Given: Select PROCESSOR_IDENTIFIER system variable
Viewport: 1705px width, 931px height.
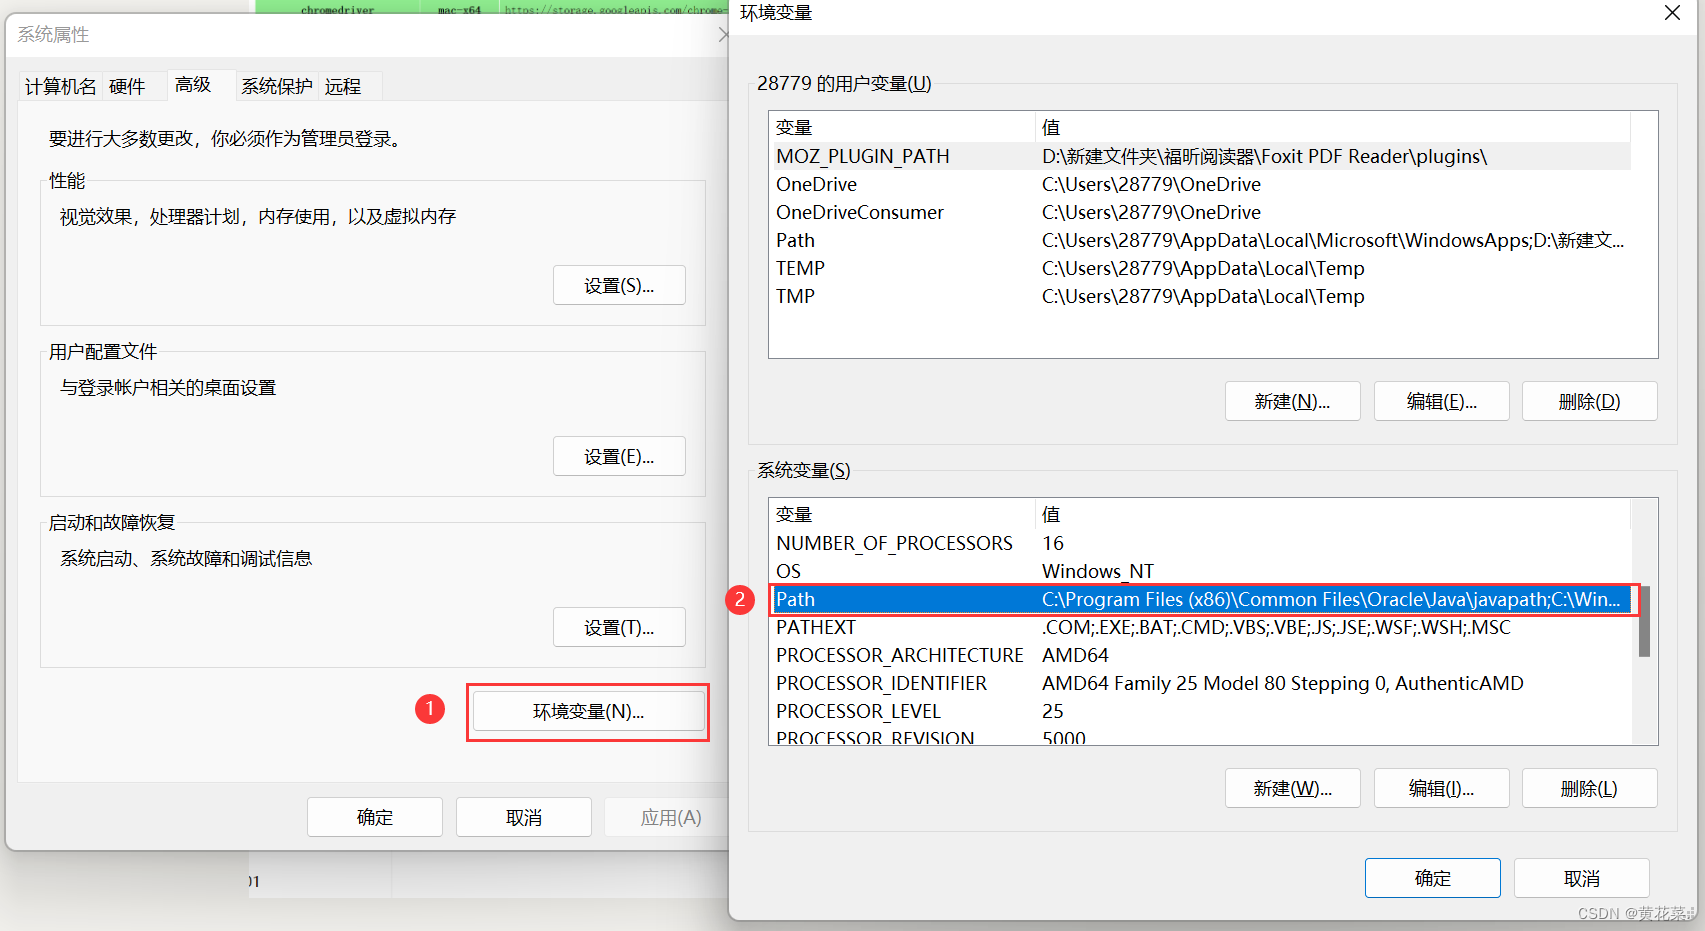Looking at the screenshot, I should point(1200,683).
